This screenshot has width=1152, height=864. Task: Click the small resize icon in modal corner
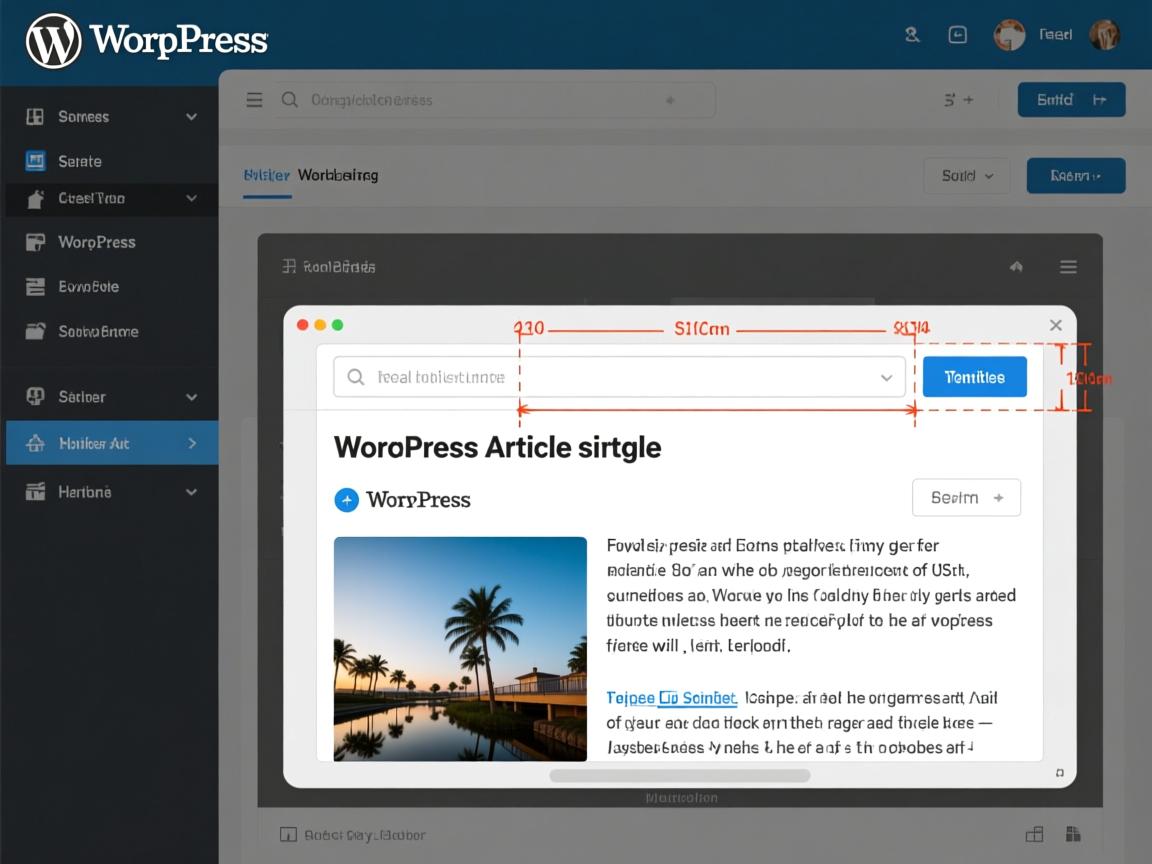pos(1059,773)
